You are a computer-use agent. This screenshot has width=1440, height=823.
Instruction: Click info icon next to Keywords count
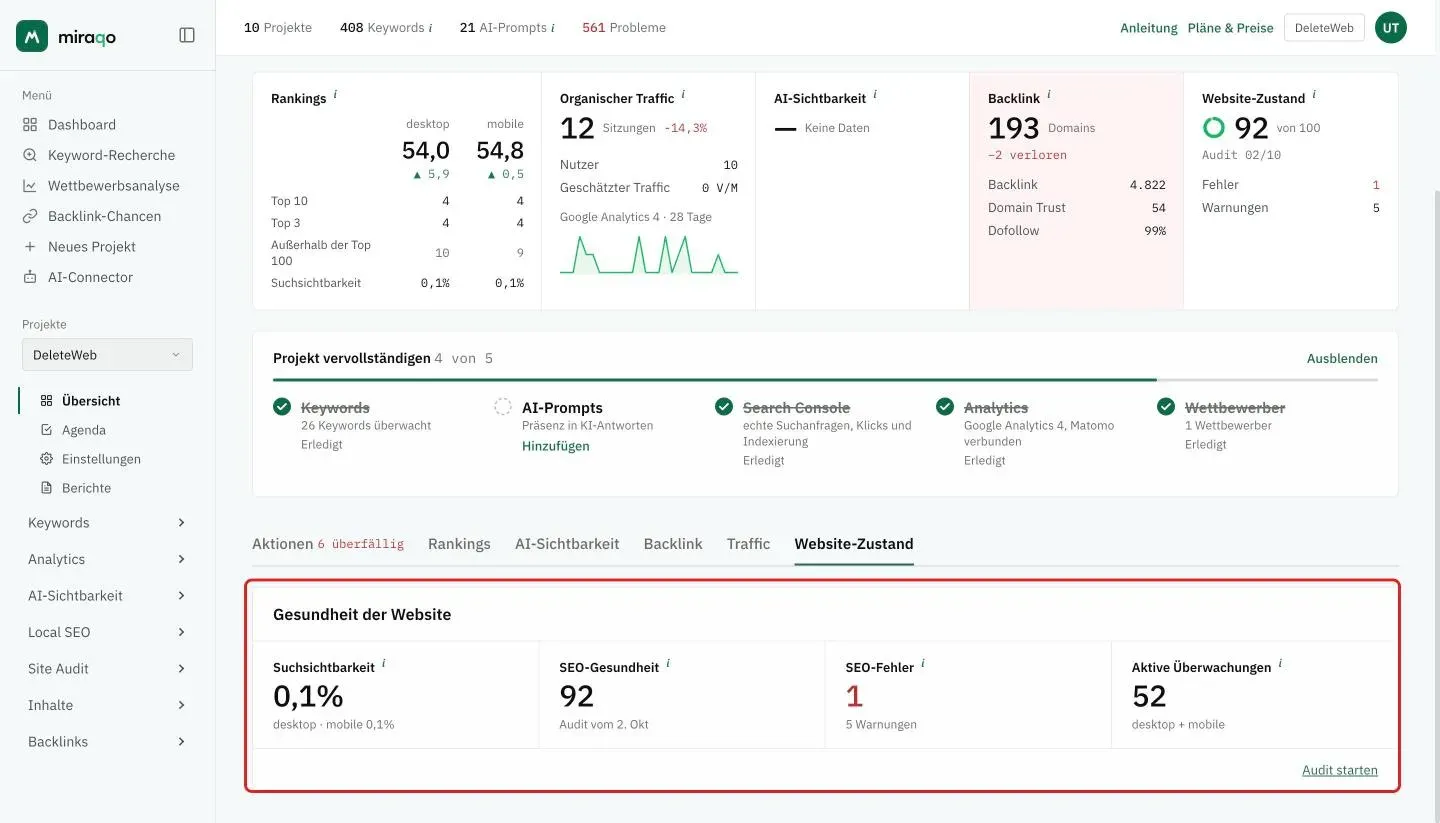click(431, 28)
